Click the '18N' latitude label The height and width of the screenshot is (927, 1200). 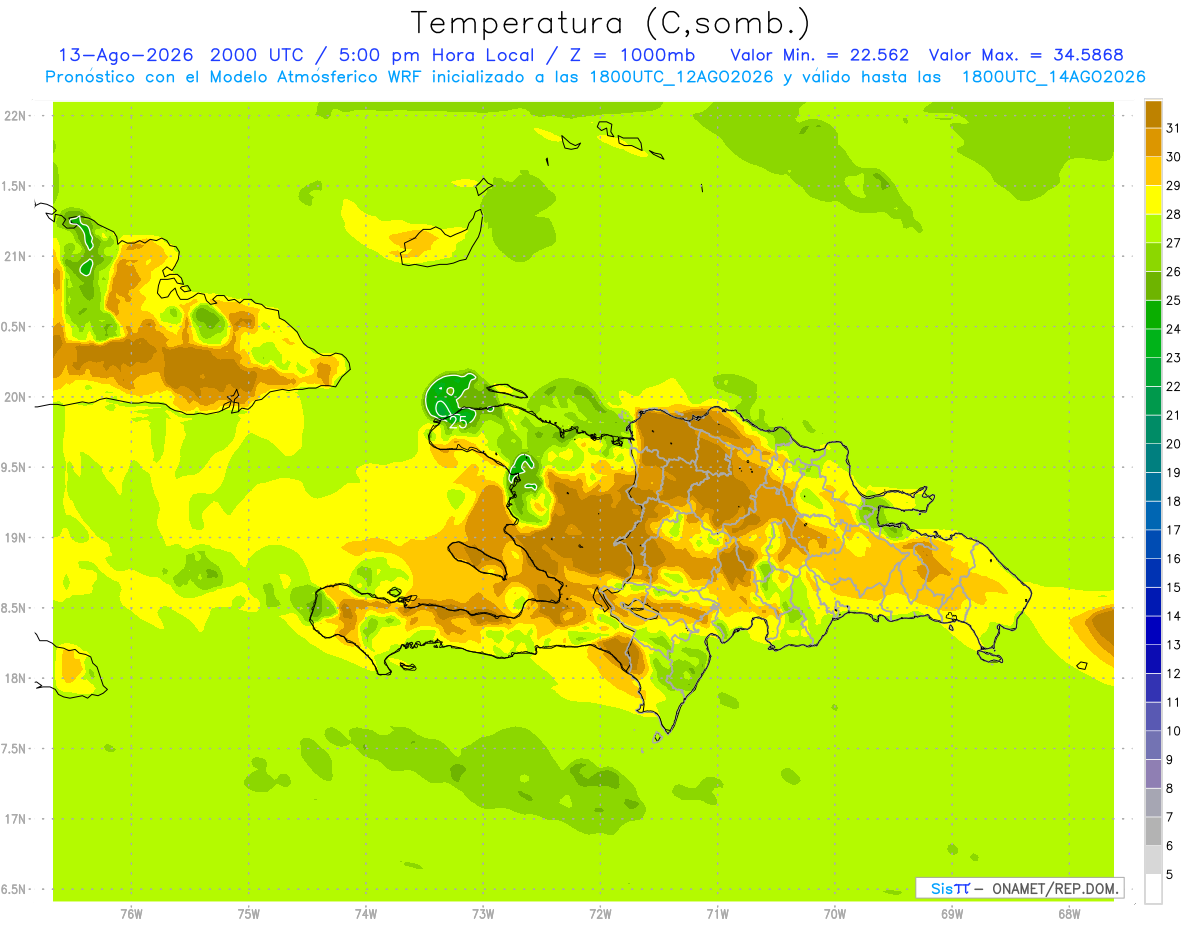point(15,678)
